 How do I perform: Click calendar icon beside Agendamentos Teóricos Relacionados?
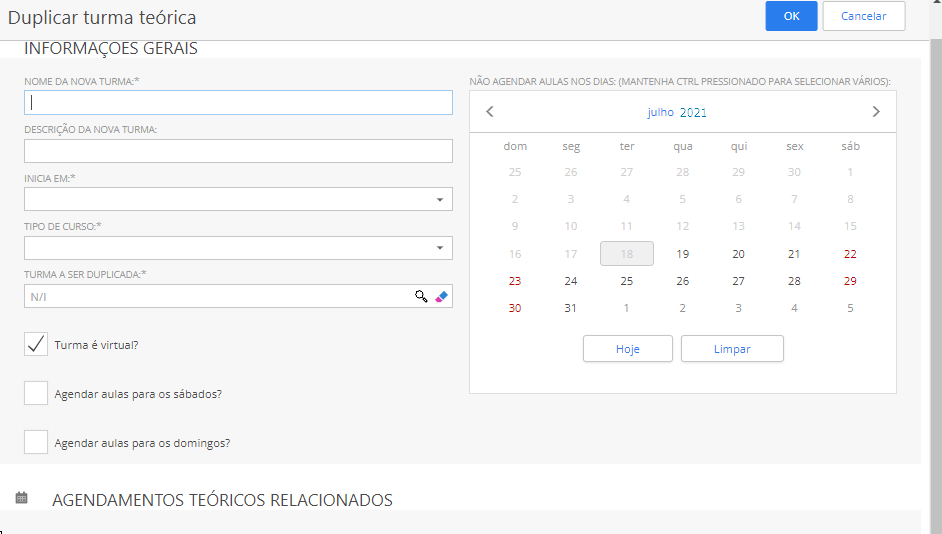coord(22,498)
